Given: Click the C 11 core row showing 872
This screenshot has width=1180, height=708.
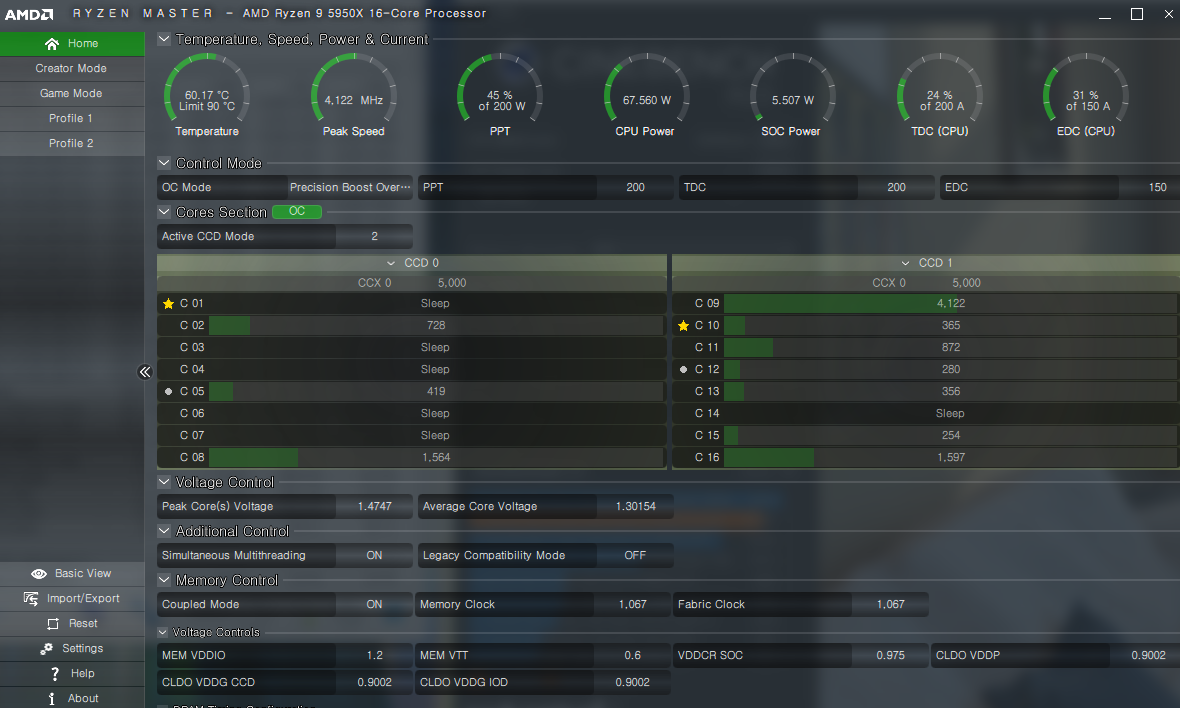Looking at the screenshot, I should [x=926, y=348].
